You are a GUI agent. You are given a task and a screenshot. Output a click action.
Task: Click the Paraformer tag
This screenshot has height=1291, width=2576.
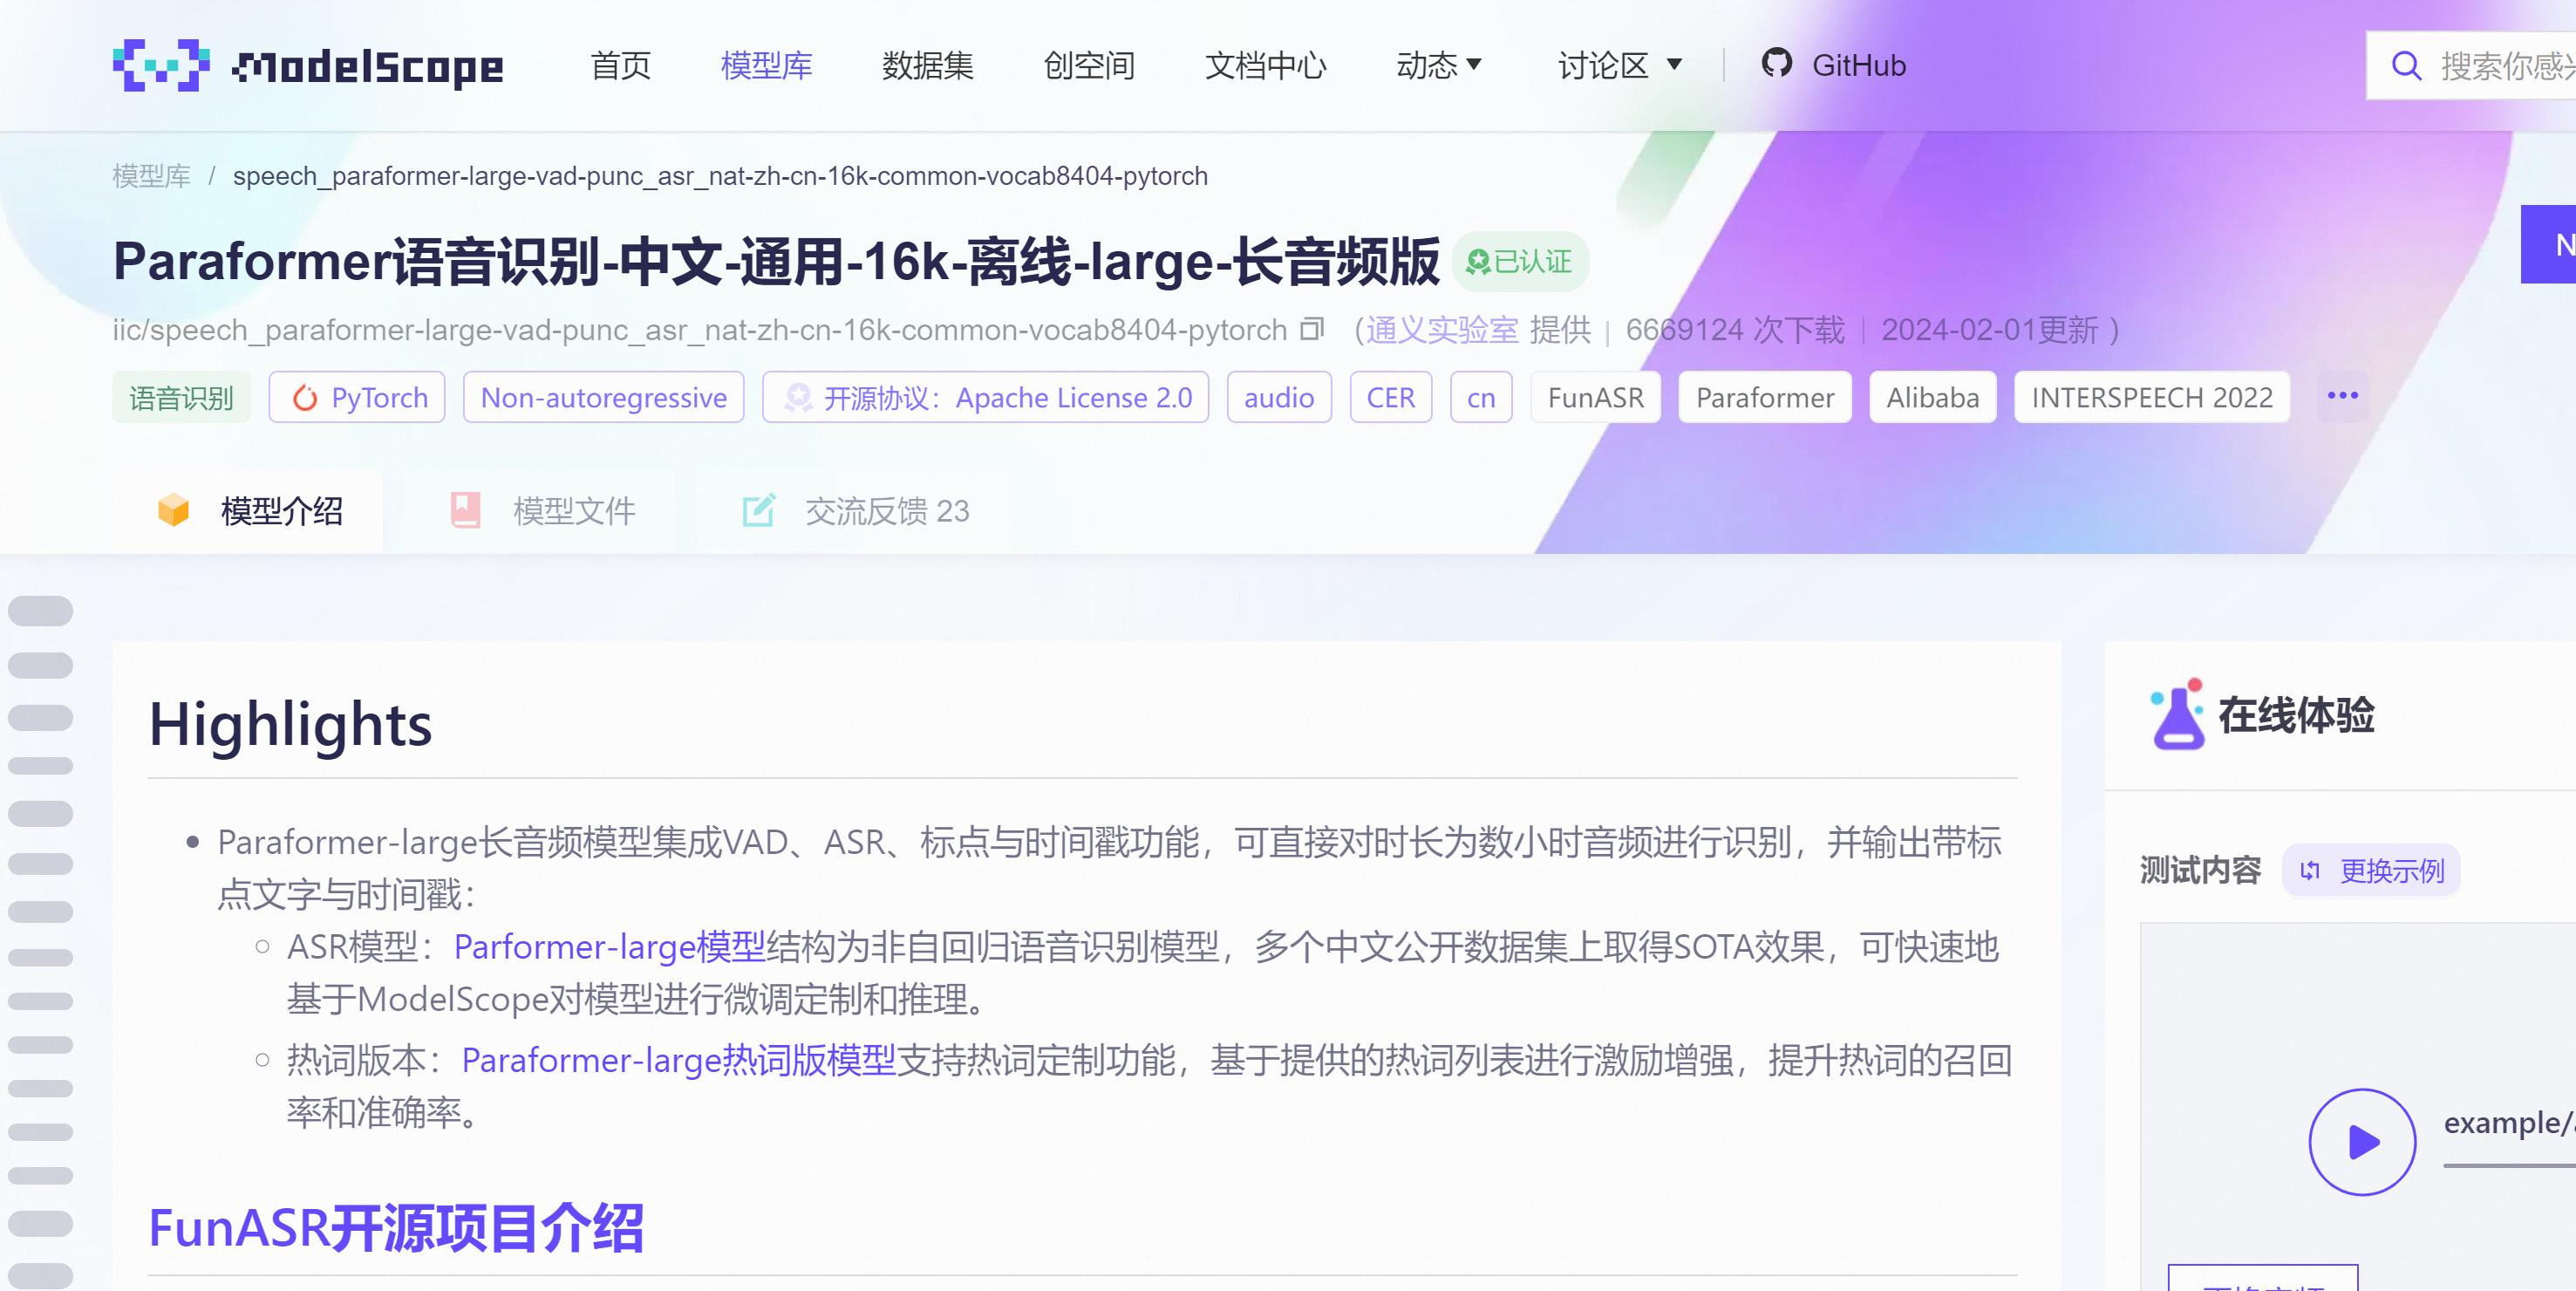(x=1765, y=398)
